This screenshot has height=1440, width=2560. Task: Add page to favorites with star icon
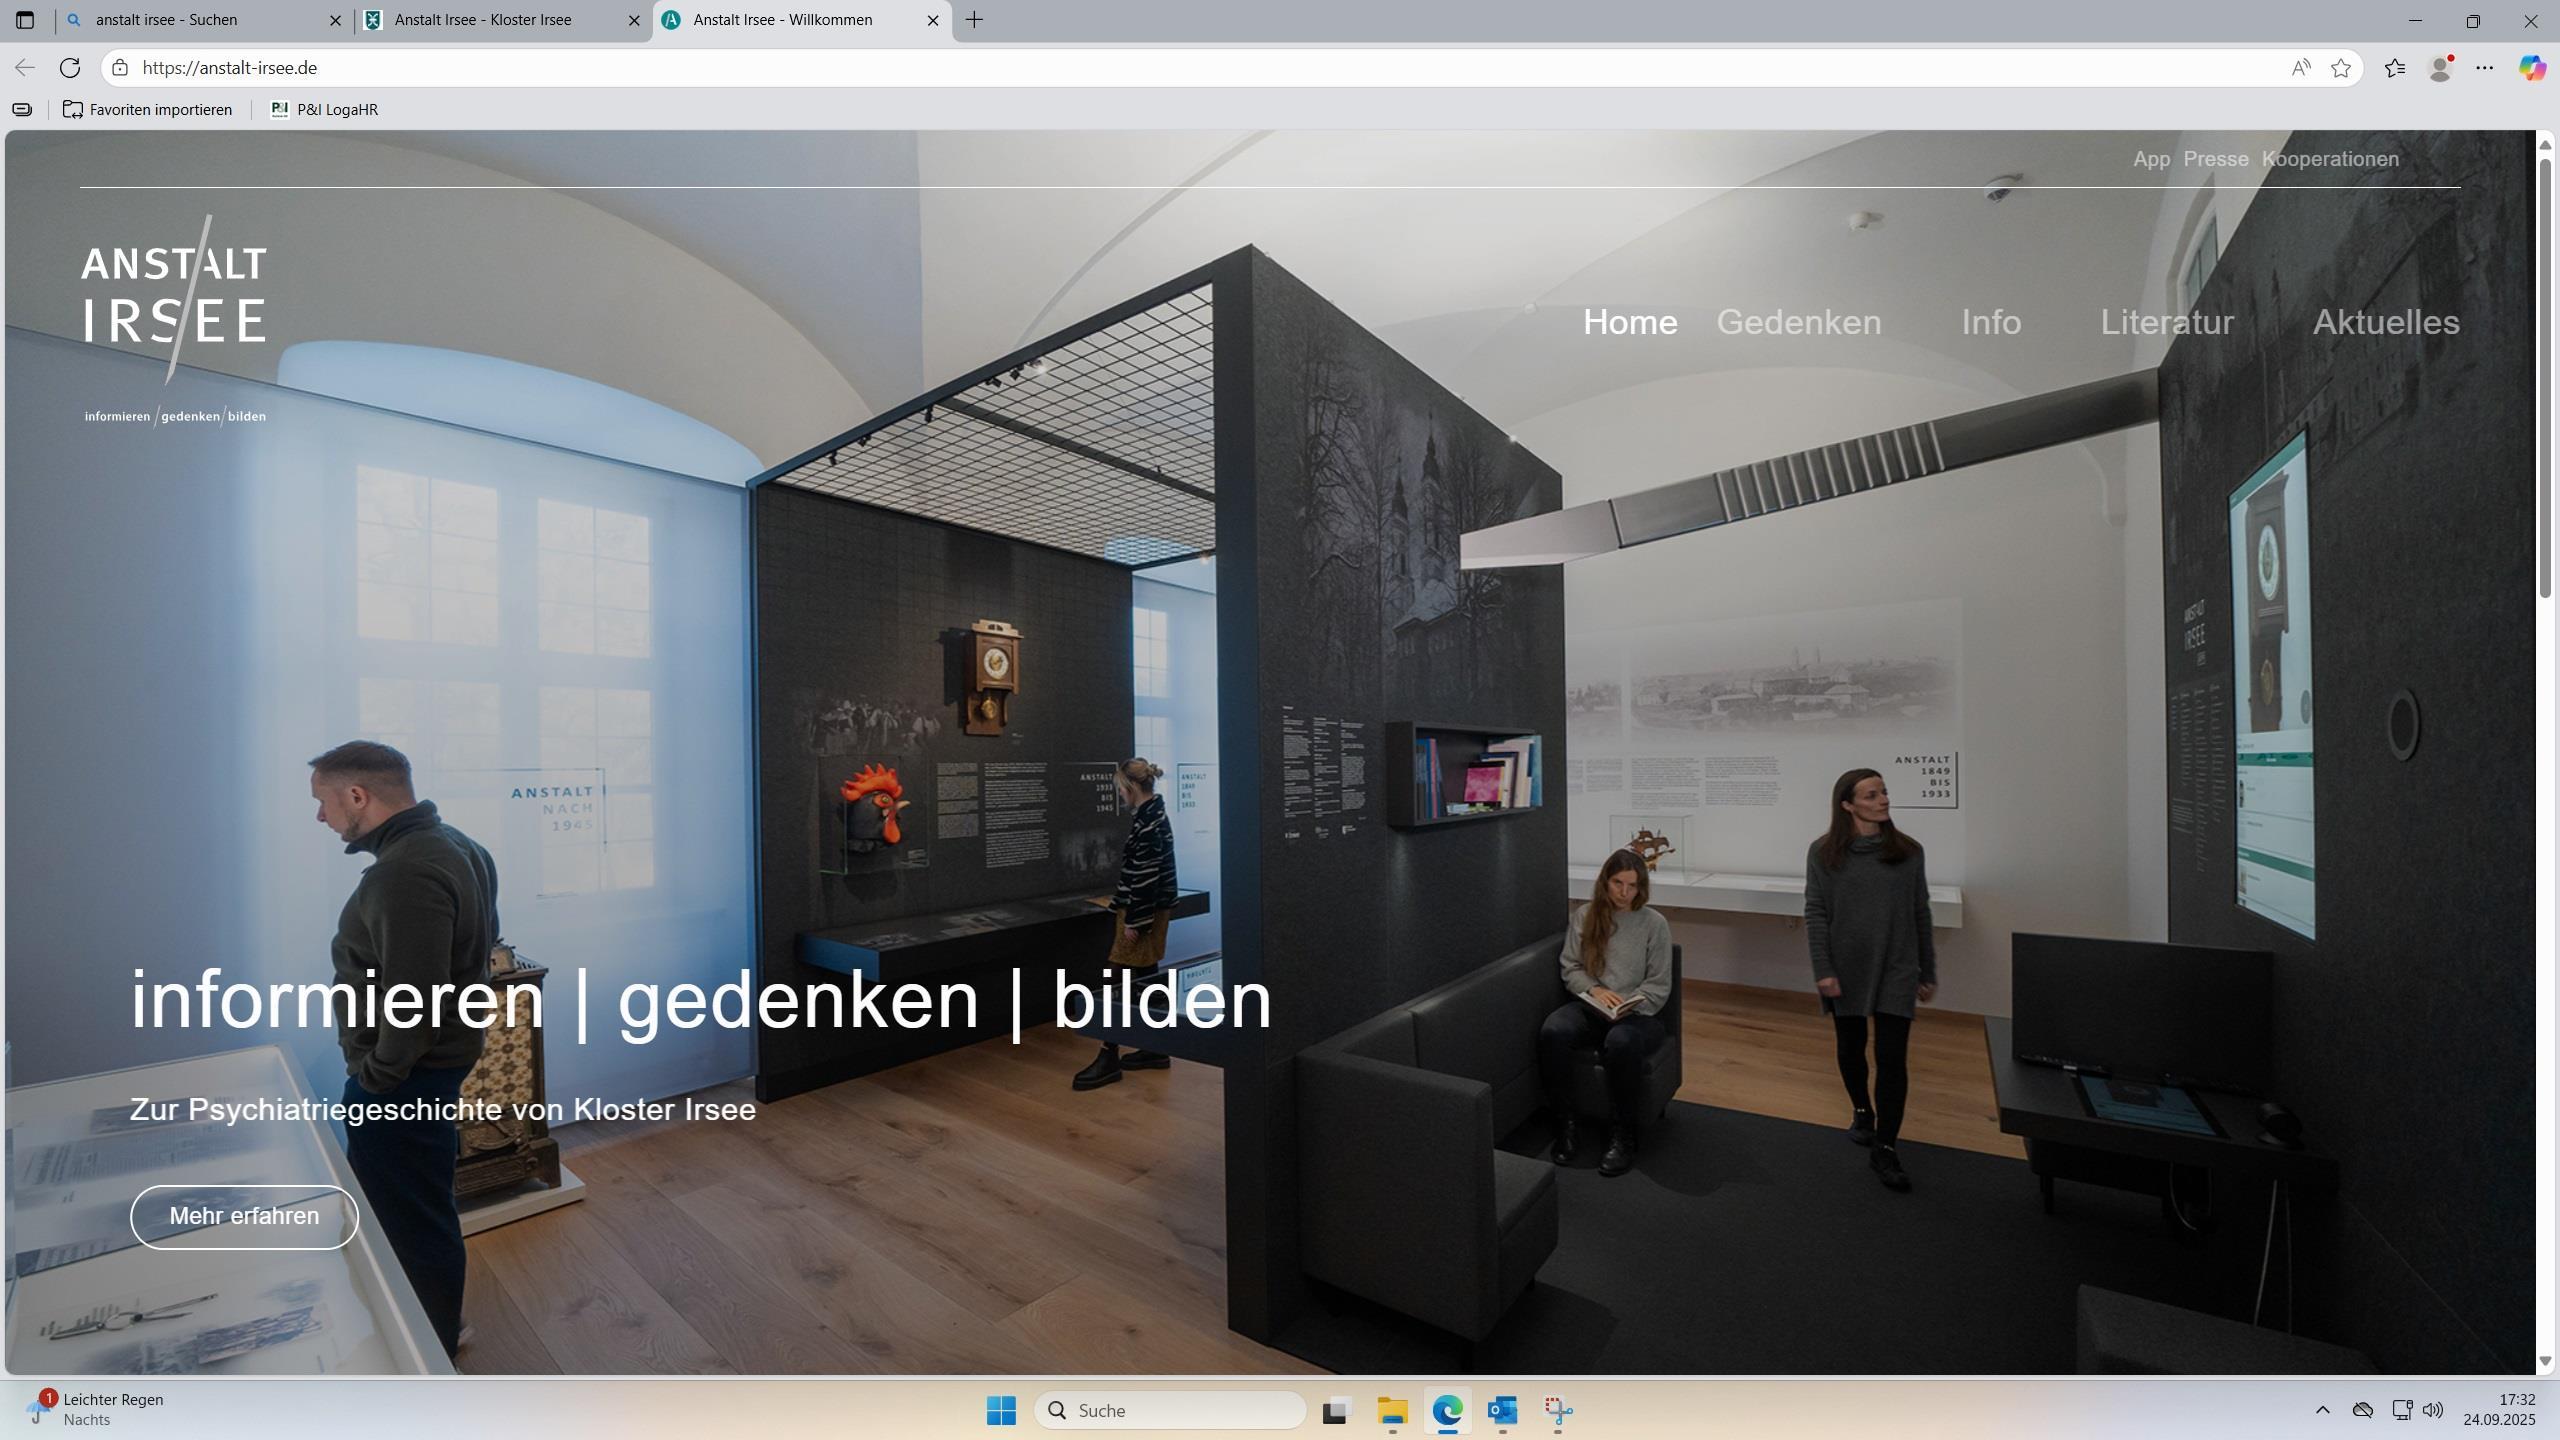[2341, 67]
